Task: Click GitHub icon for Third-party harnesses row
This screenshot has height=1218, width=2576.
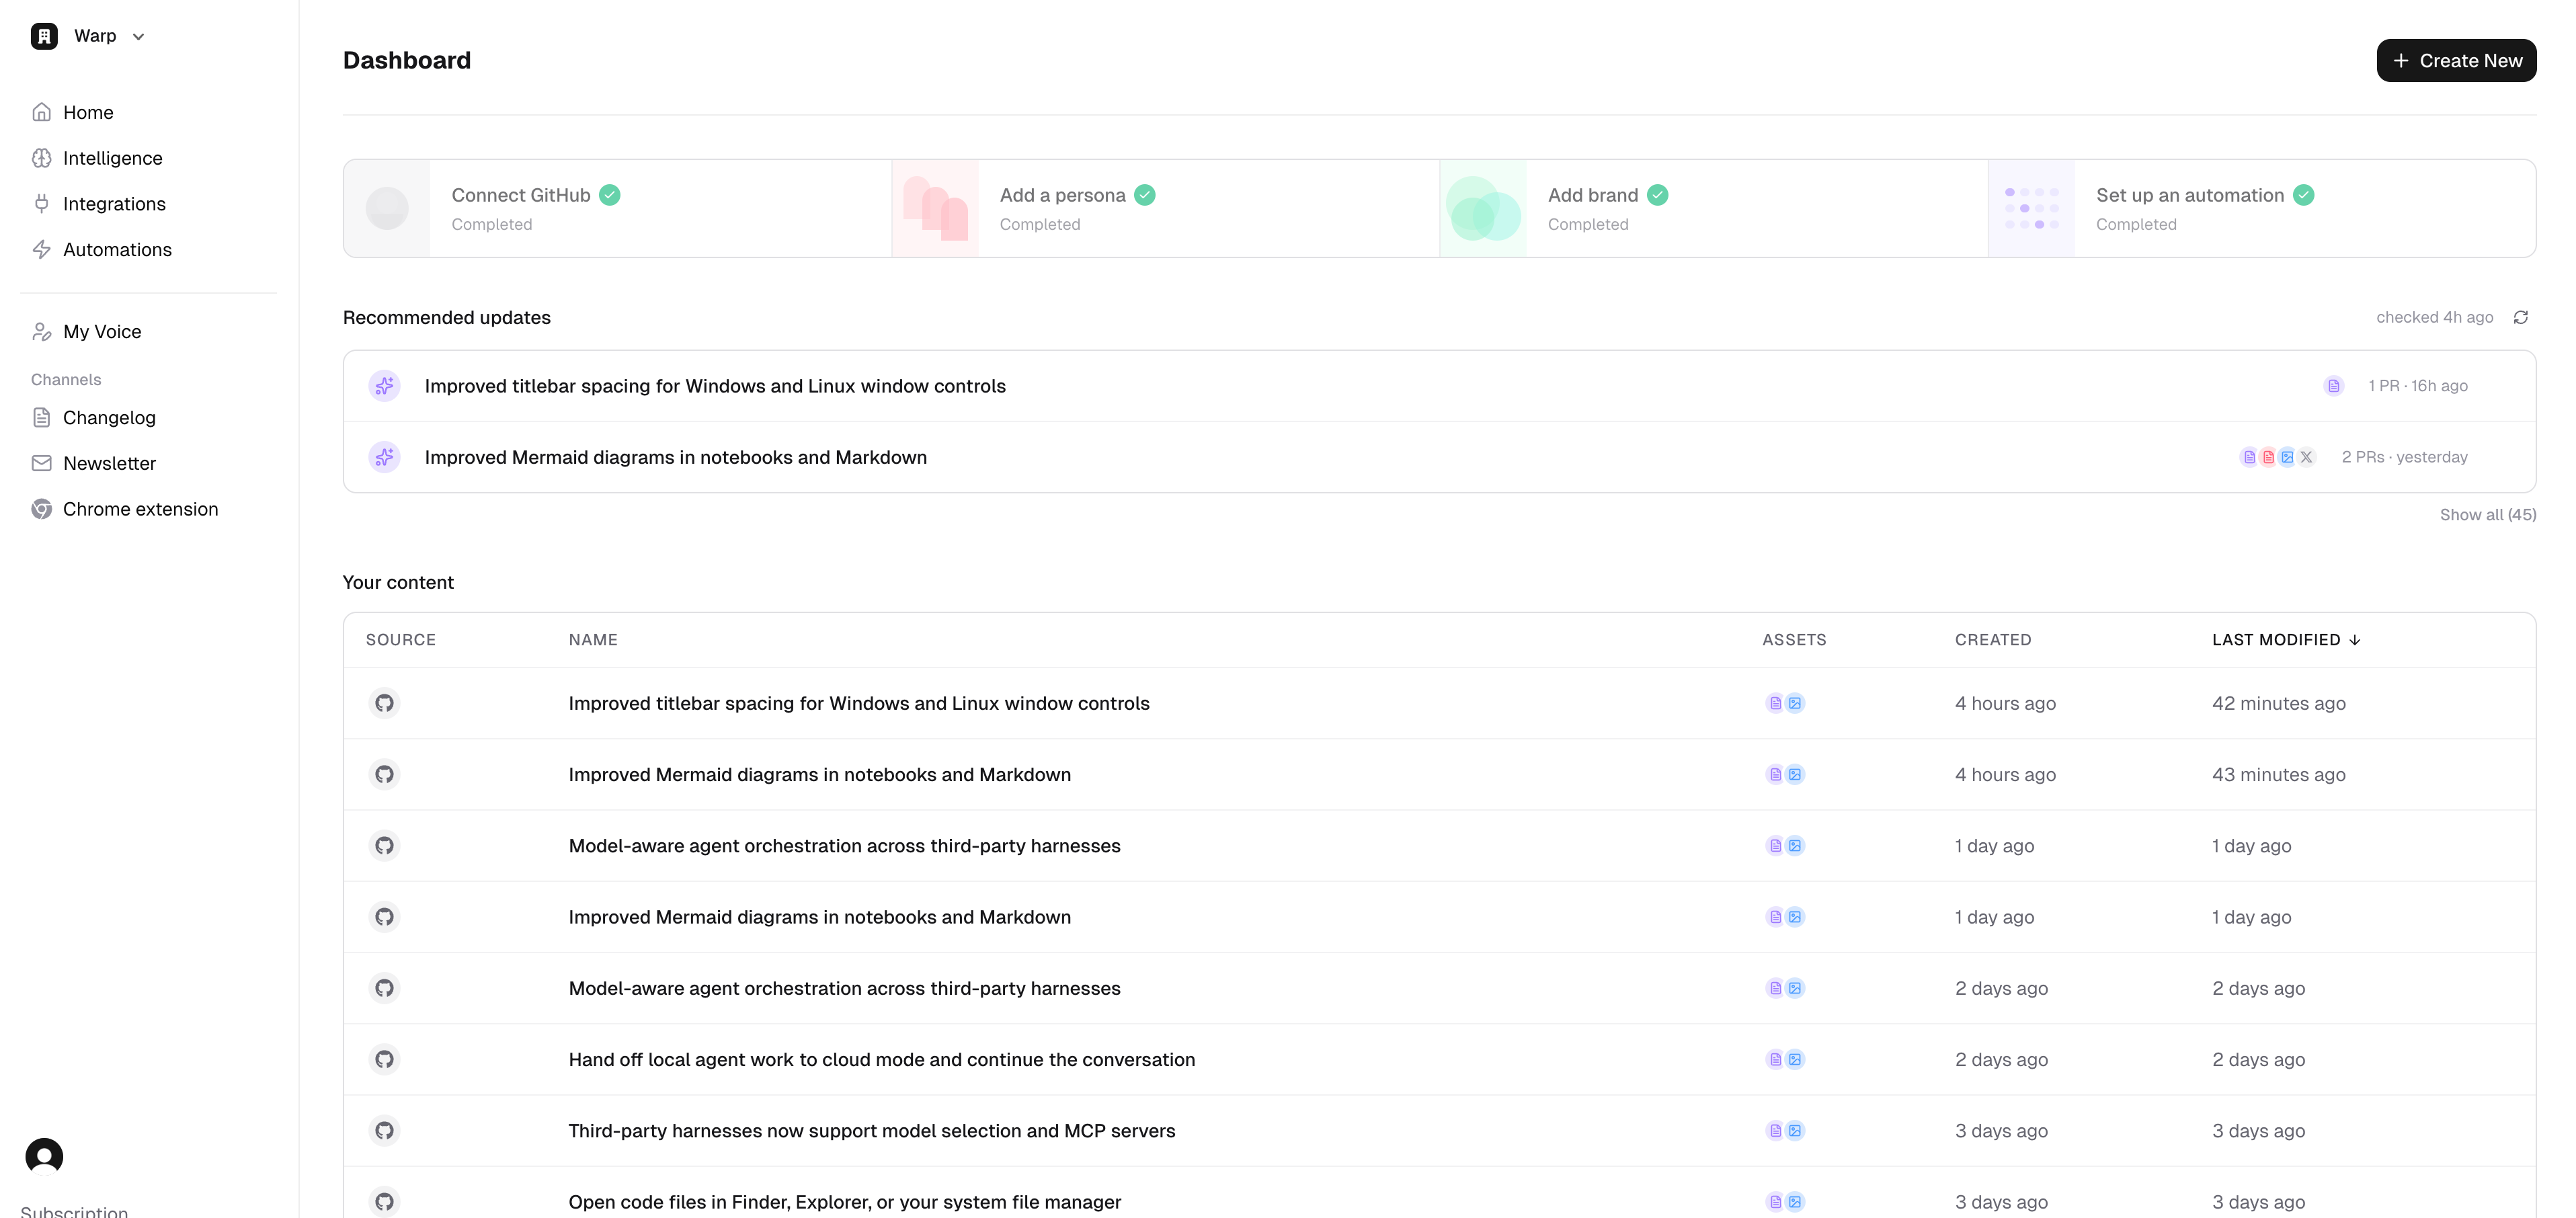Action: 384,1131
